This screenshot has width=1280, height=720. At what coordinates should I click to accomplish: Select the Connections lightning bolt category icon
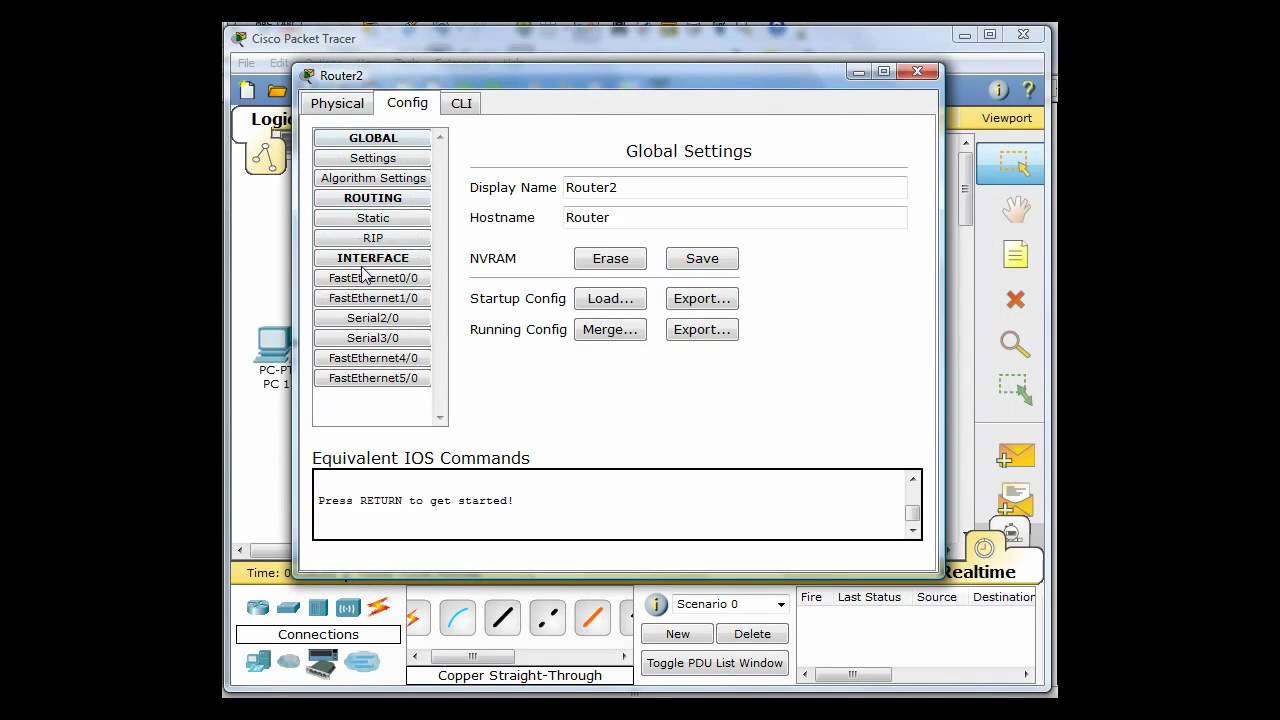378,607
